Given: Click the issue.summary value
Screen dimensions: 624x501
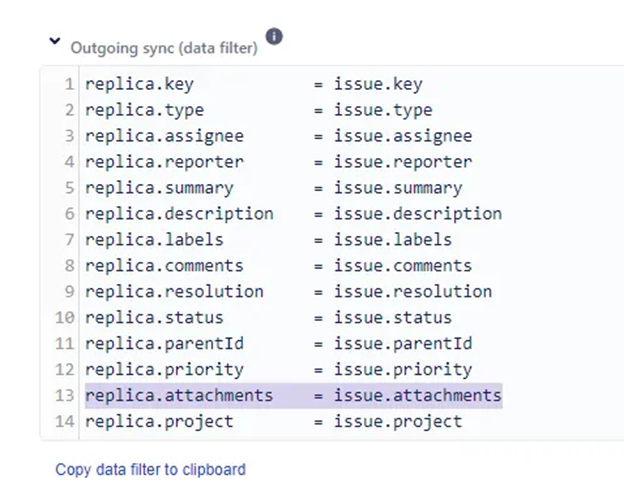Looking at the screenshot, I should [398, 188].
